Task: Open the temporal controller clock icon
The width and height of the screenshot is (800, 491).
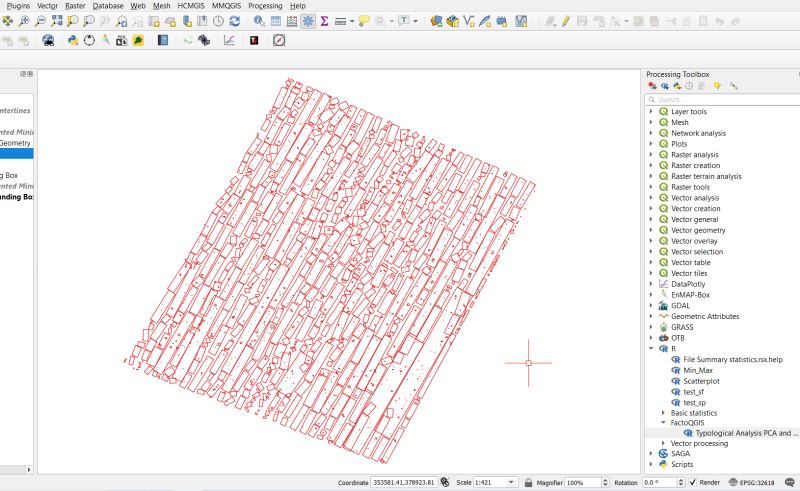Action: [218, 21]
